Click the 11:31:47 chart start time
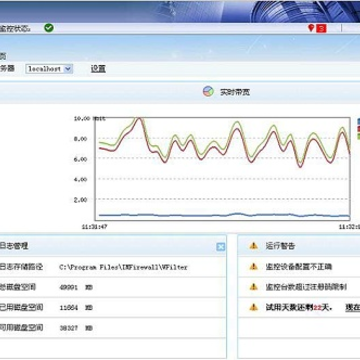360x360 pixels. (95, 227)
